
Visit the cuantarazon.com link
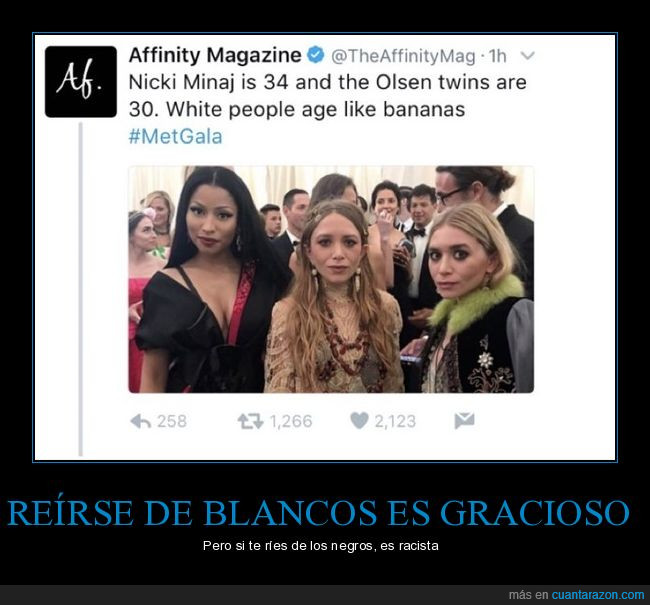click(x=598, y=595)
